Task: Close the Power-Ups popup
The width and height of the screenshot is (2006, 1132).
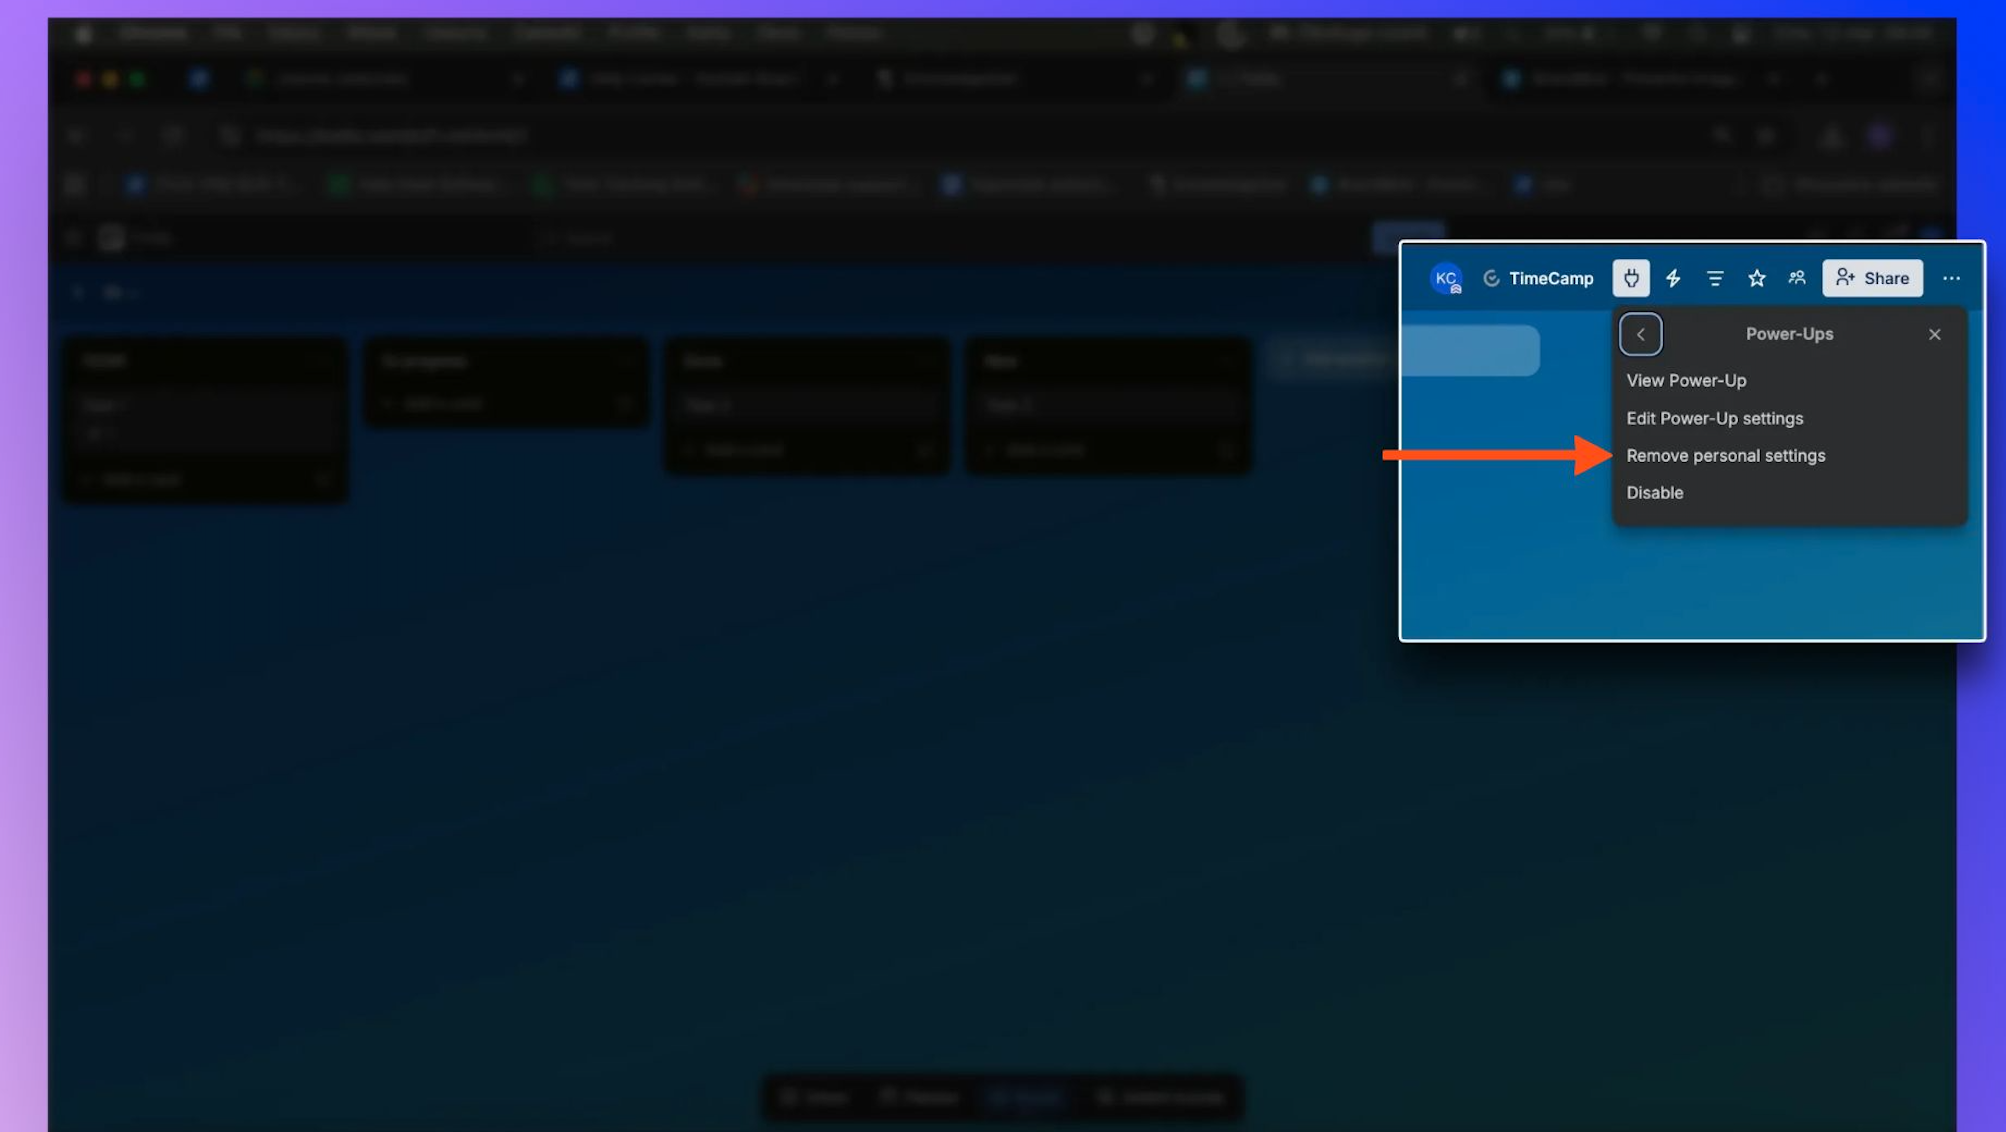Action: pos(1934,334)
